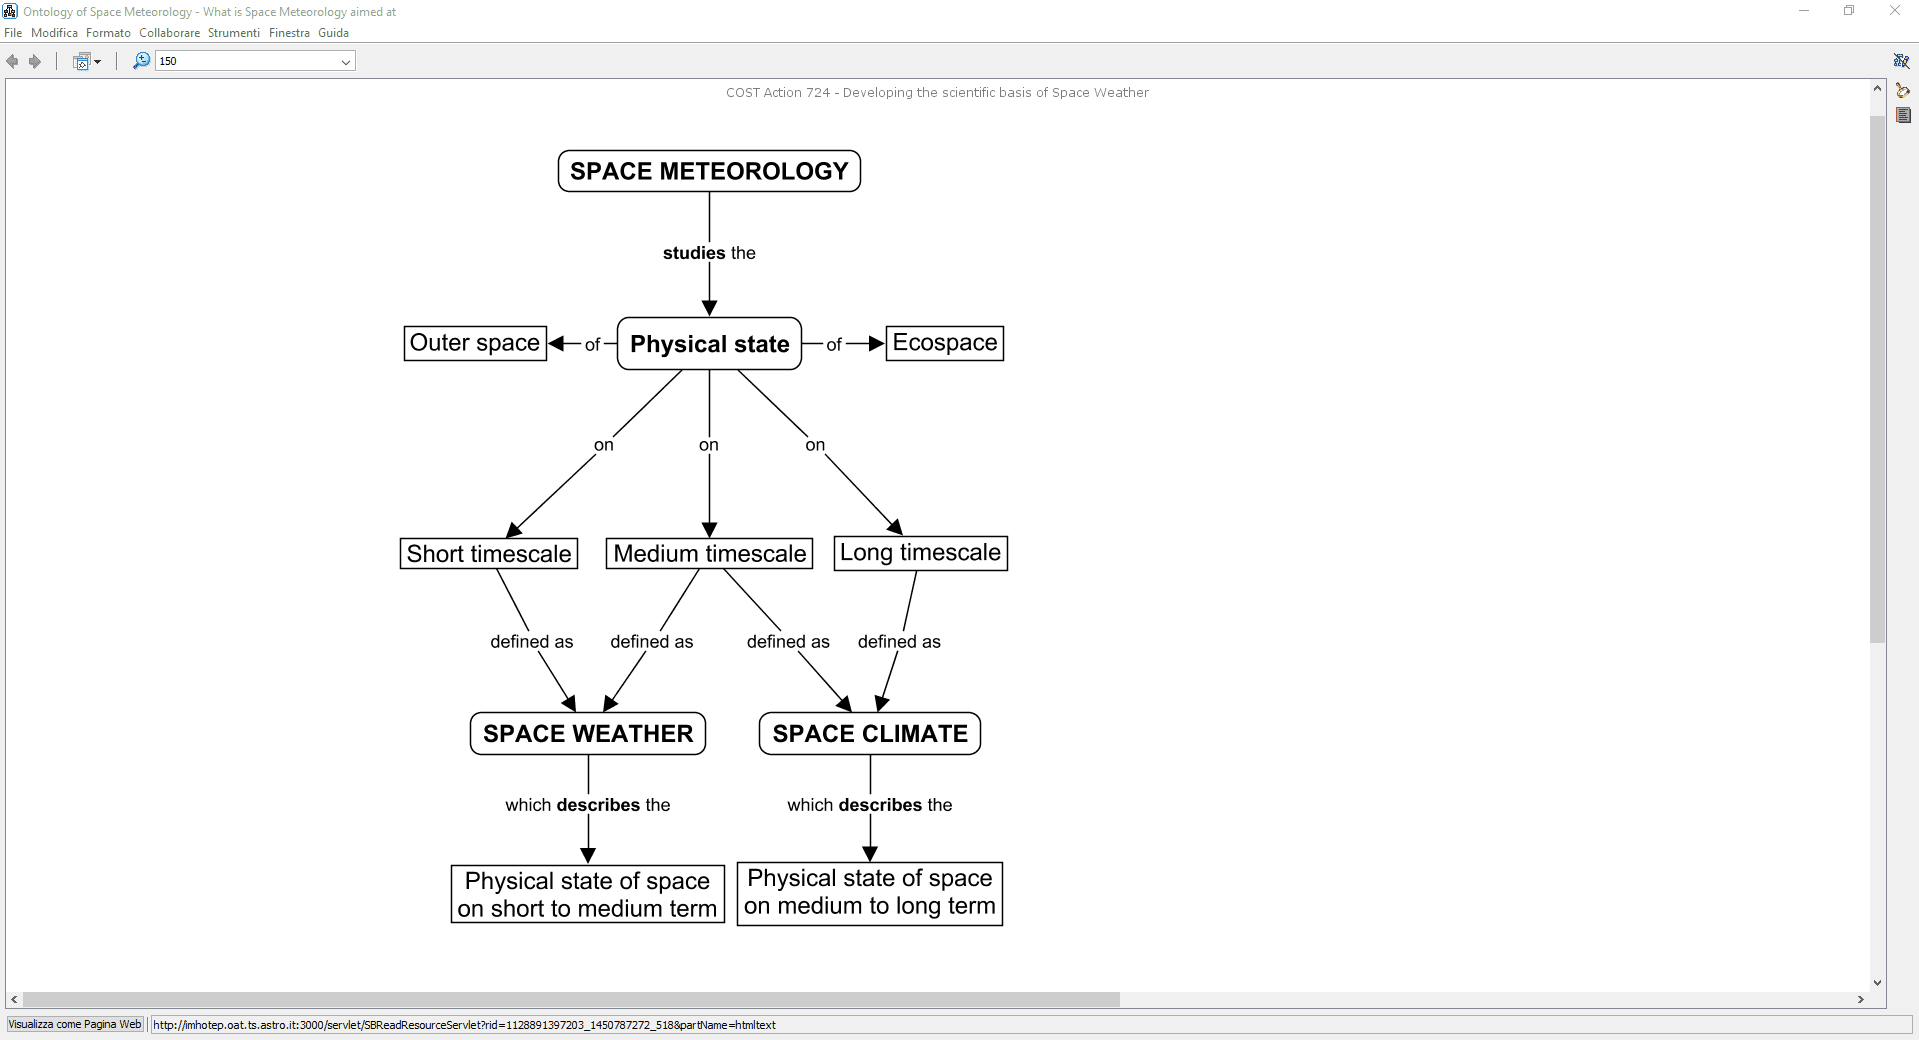
Task: Open the Collaborare menu
Action: 169,33
